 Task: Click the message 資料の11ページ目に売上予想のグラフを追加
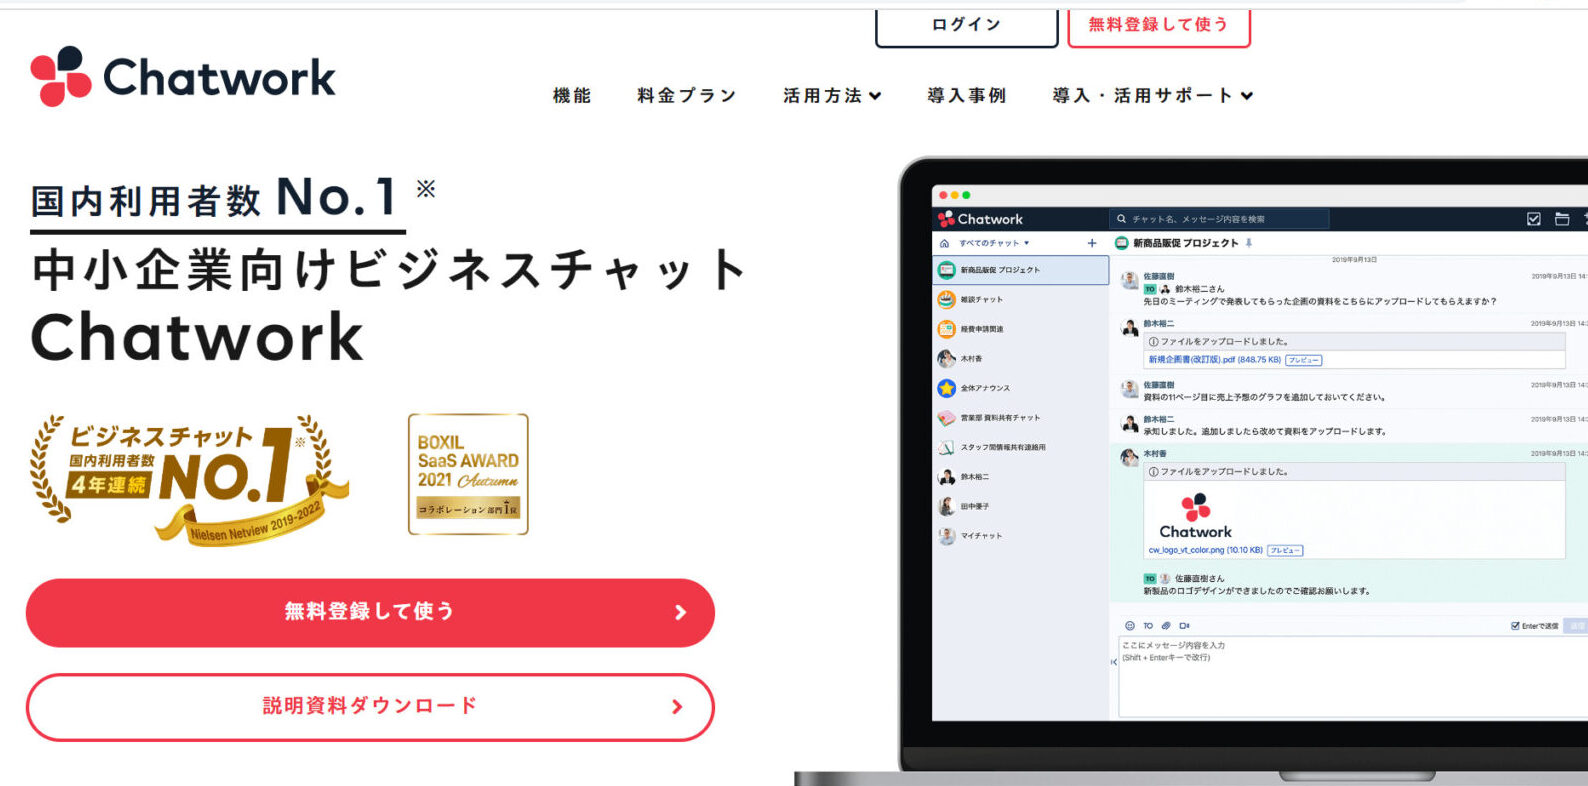coord(1265,397)
